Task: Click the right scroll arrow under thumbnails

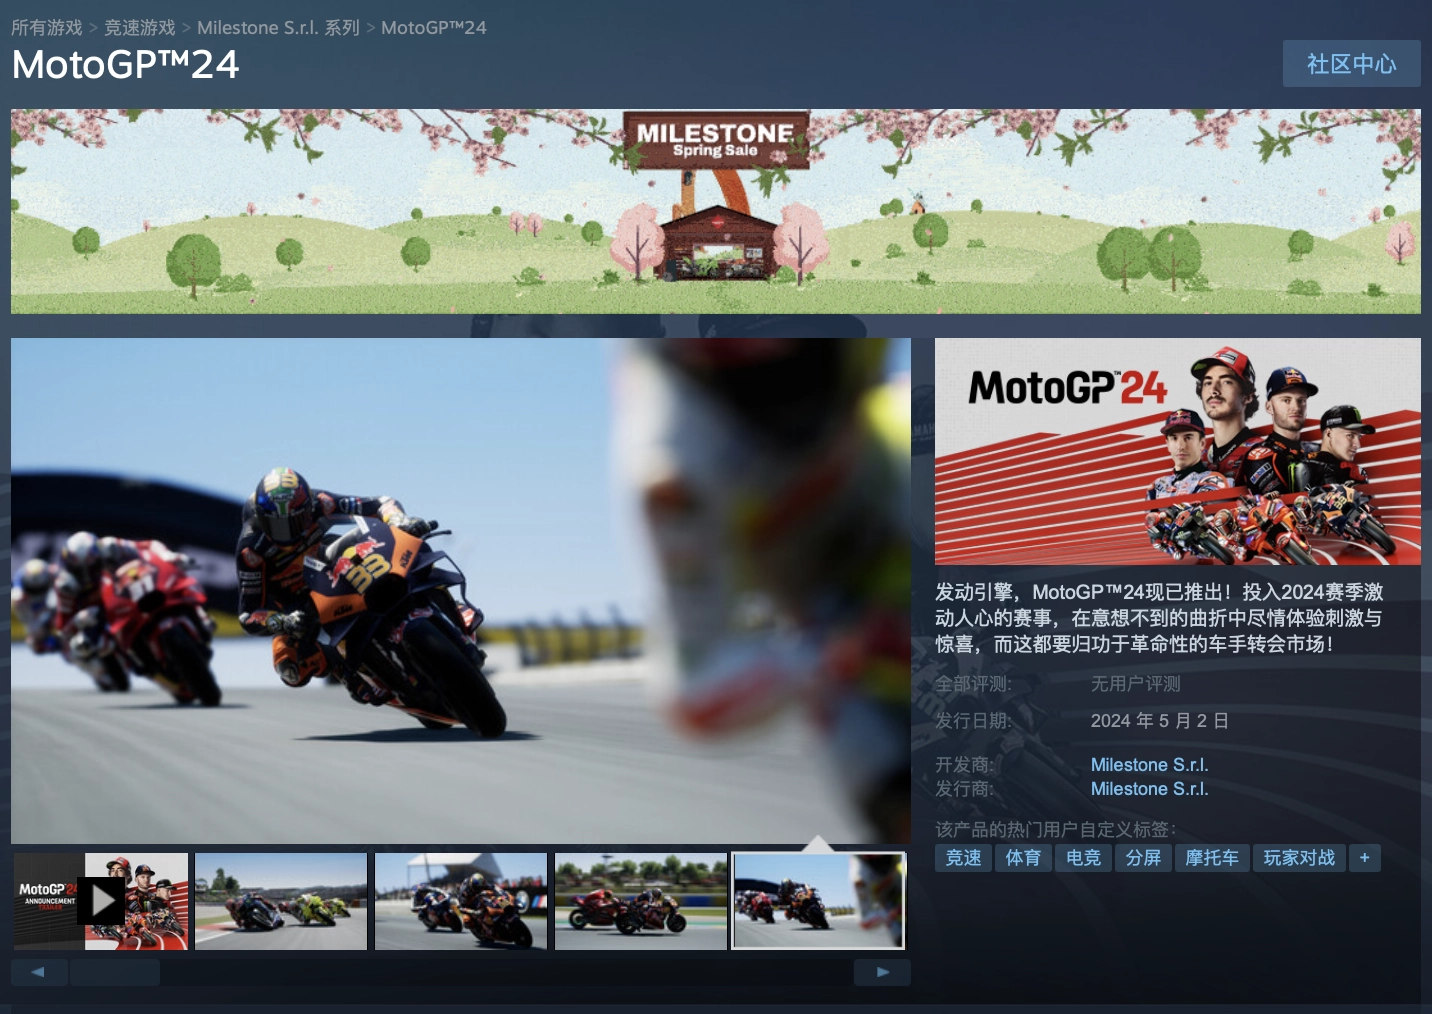Action: click(882, 972)
